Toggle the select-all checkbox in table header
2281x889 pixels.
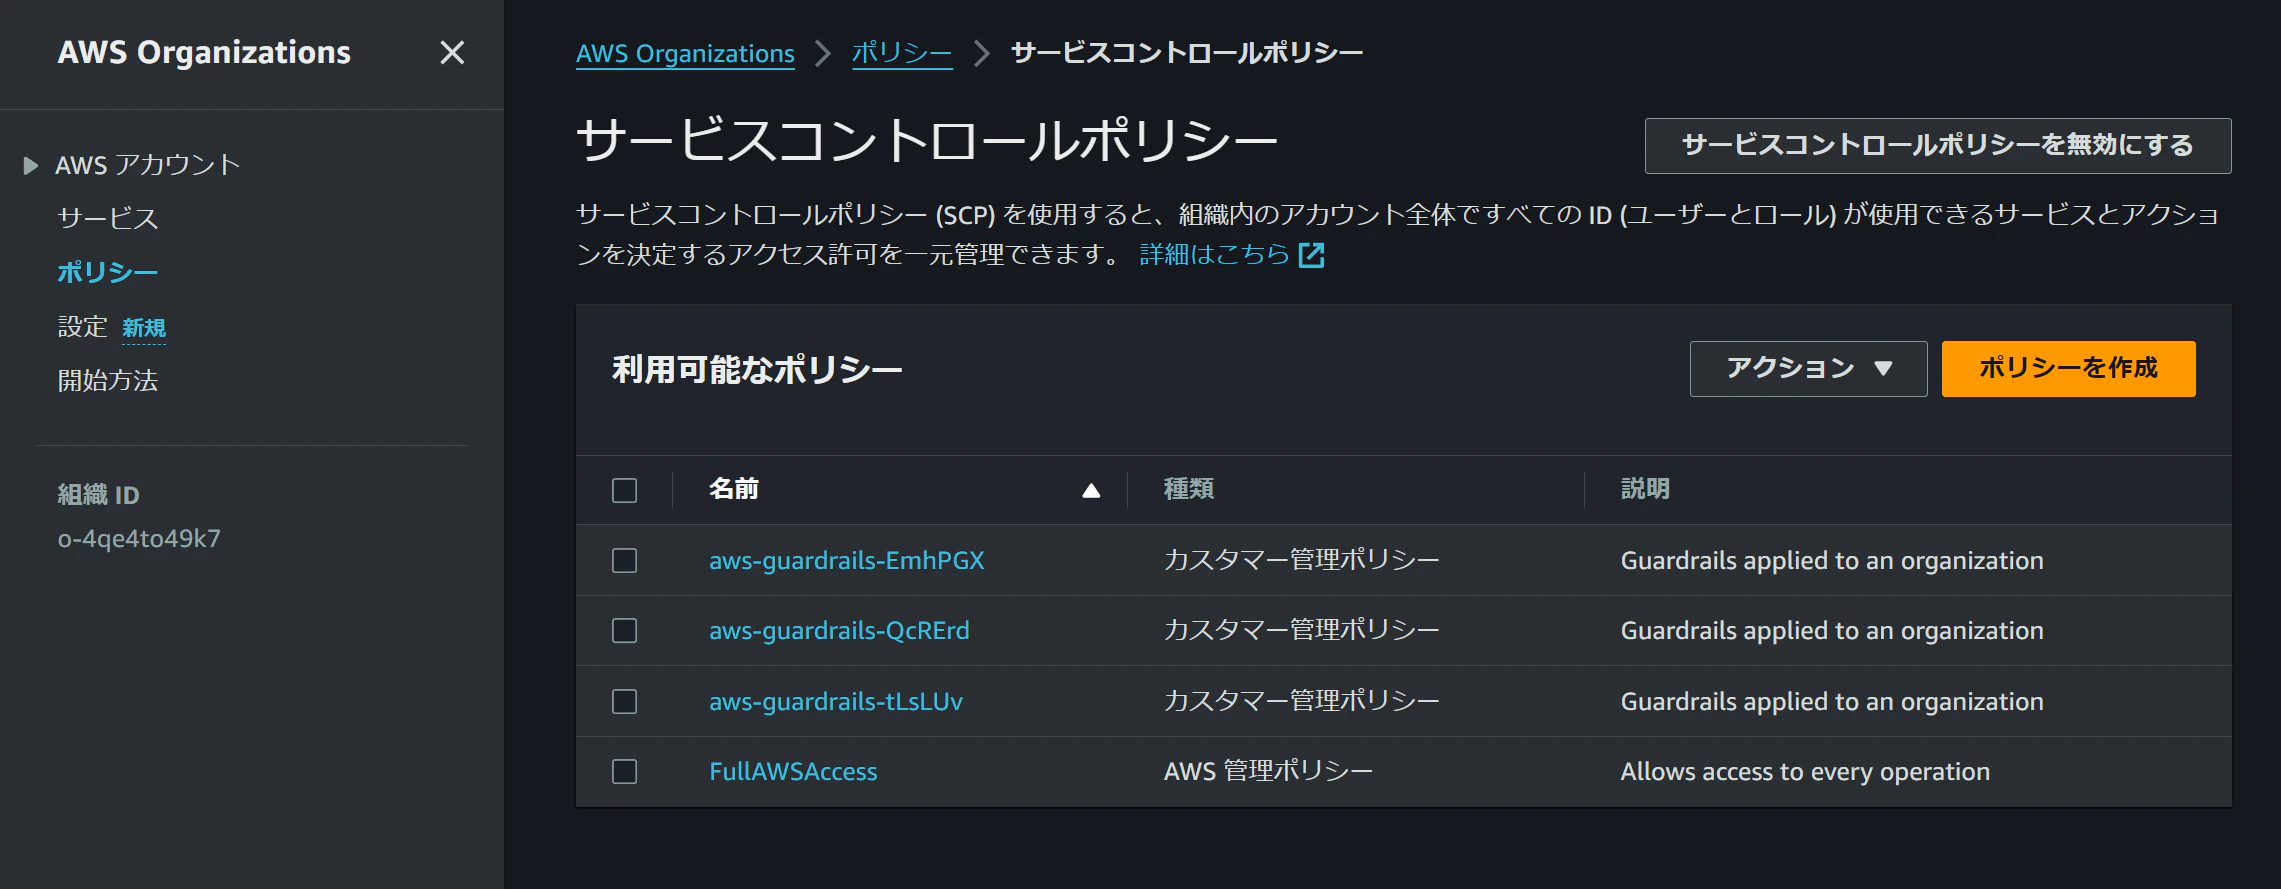(624, 490)
